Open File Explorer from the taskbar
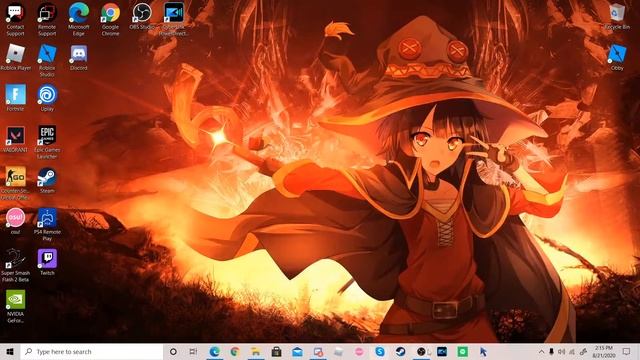 click(x=256, y=351)
